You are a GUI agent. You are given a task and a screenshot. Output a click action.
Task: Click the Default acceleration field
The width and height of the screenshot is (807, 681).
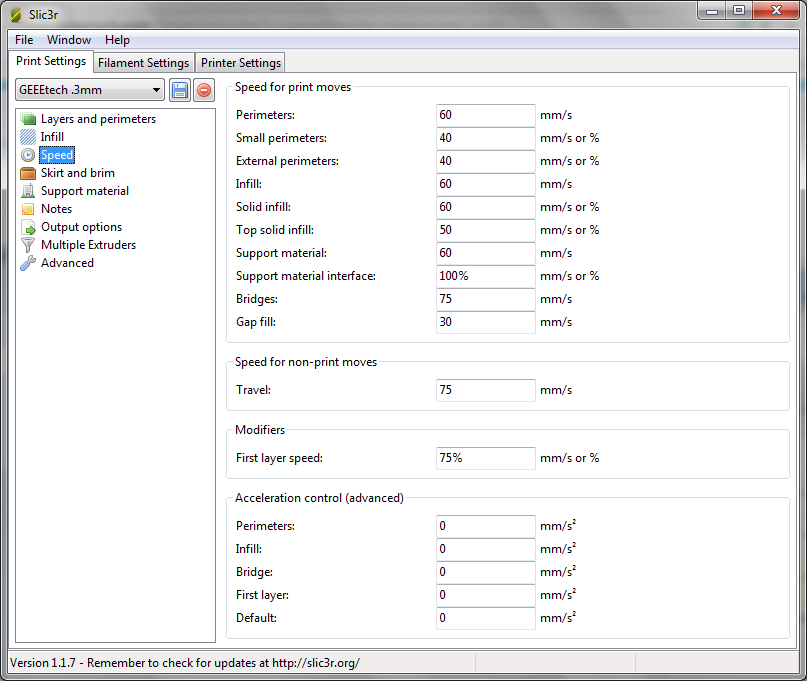pyautogui.click(x=485, y=618)
